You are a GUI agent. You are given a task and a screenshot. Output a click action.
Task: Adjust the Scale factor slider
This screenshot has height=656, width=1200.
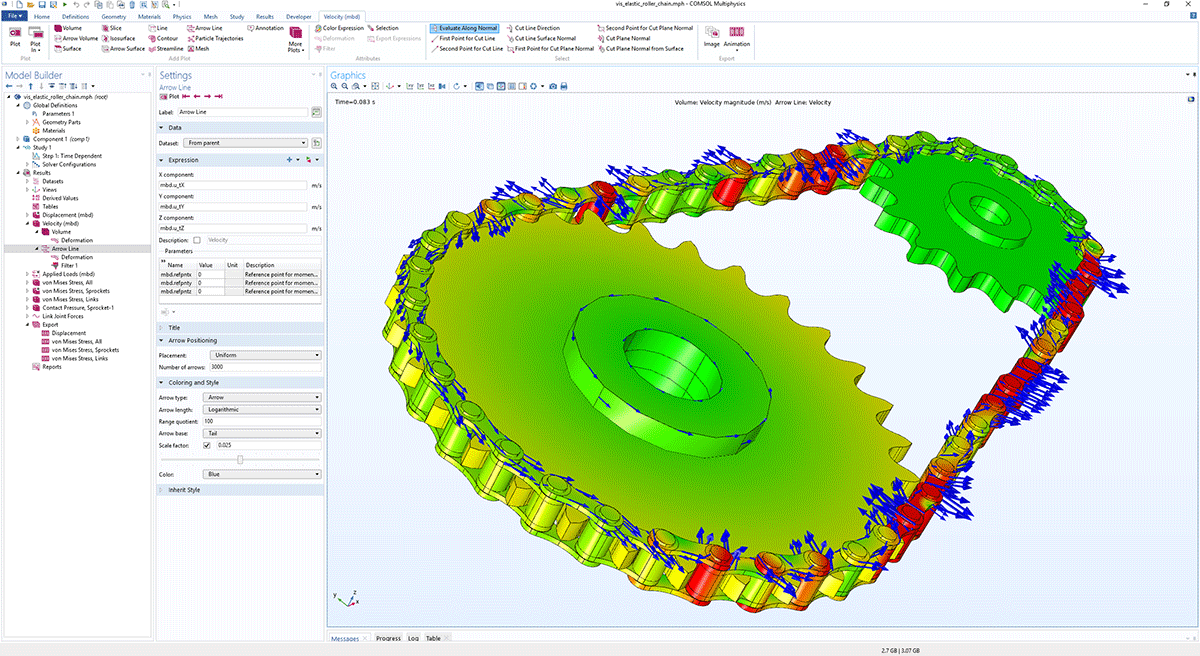[240, 459]
